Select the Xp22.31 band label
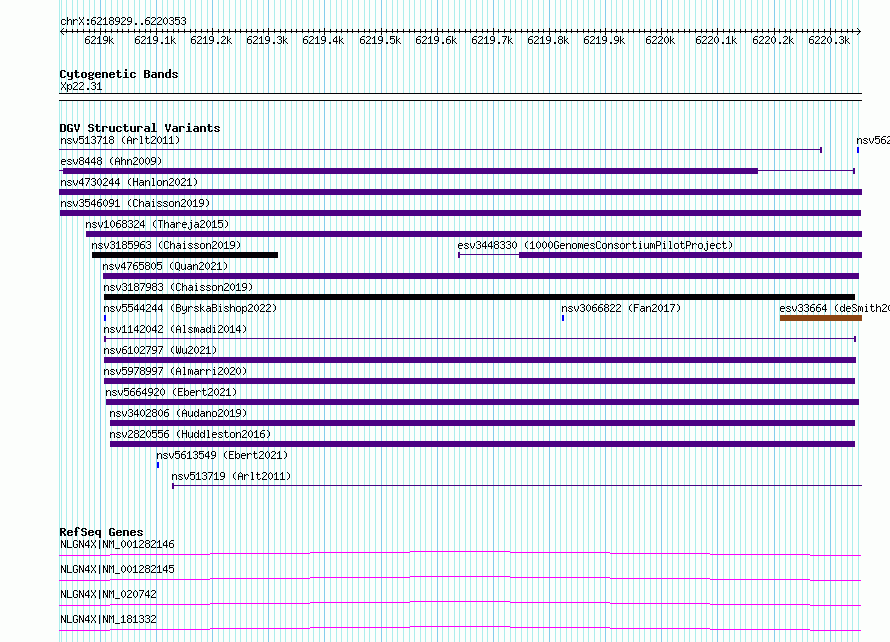 (81, 86)
